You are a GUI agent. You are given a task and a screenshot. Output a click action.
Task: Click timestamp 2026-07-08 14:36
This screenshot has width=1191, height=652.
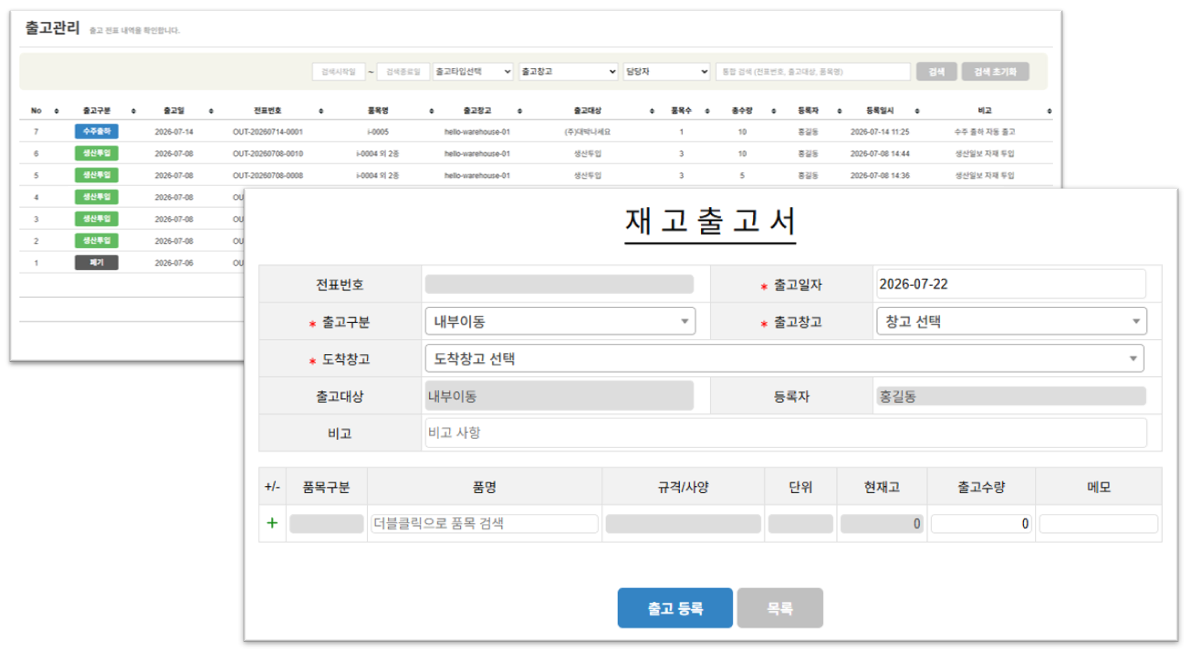(880, 175)
